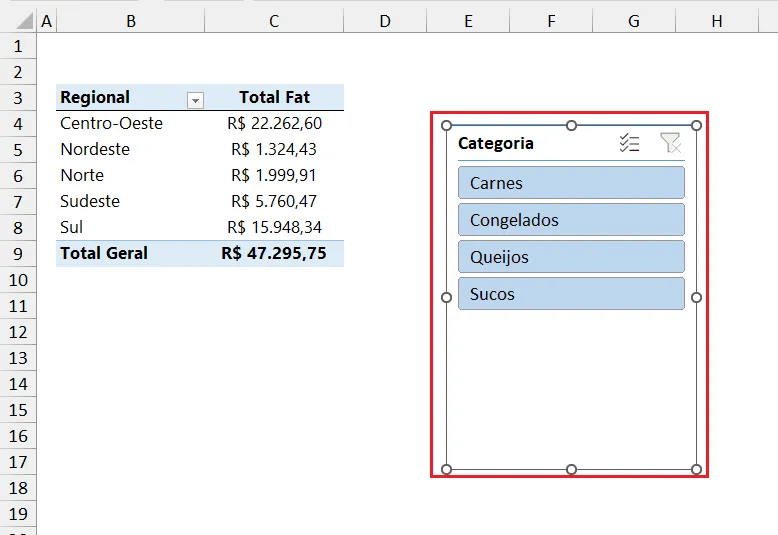Select column H header
The width and height of the screenshot is (778, 535).
click(x=716, y=21)
